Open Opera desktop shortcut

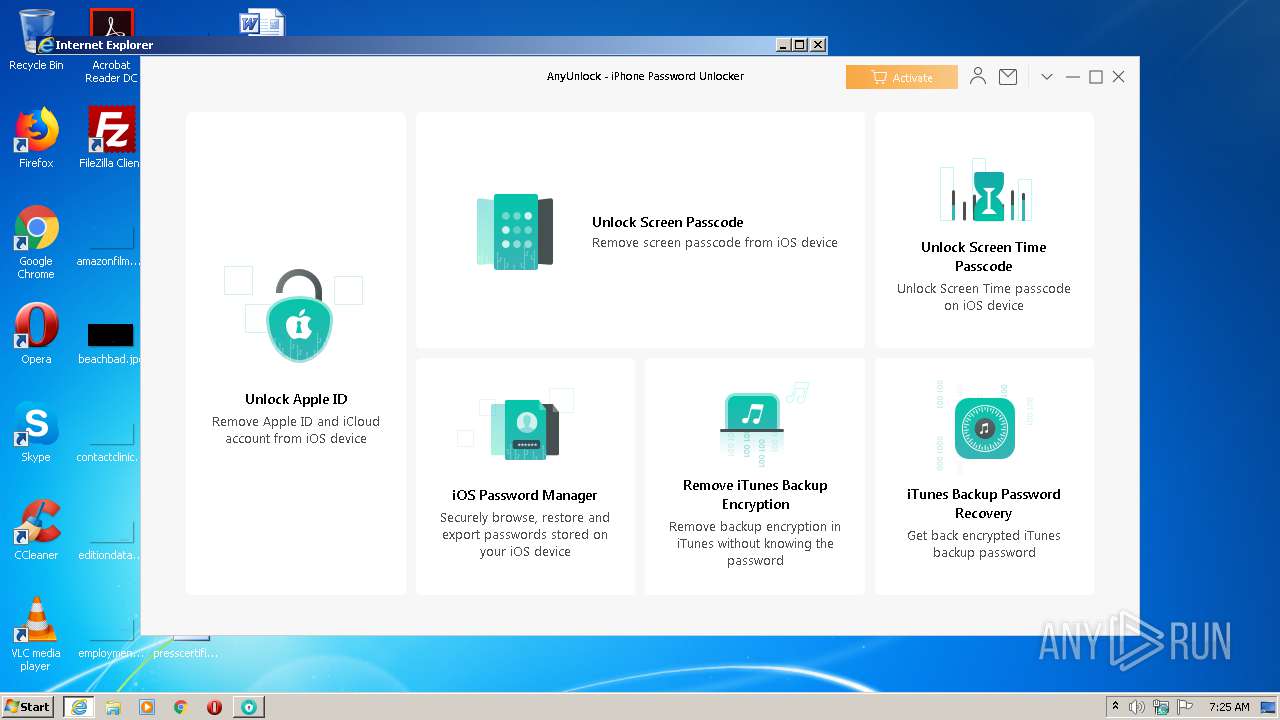click(36, 334)
